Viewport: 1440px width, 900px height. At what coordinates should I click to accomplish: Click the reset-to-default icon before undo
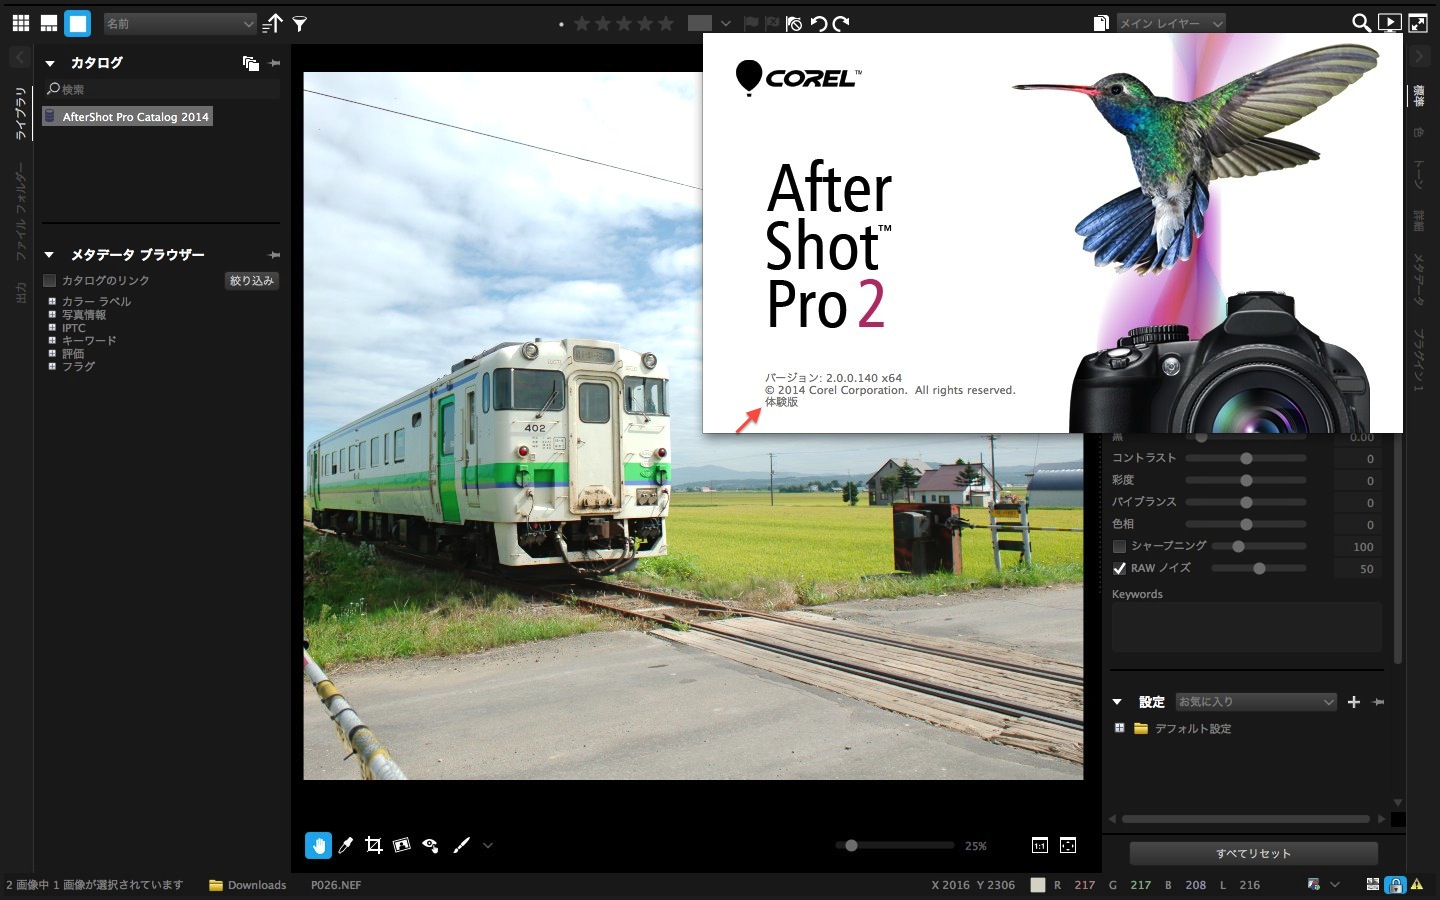[x=794, y=23]
